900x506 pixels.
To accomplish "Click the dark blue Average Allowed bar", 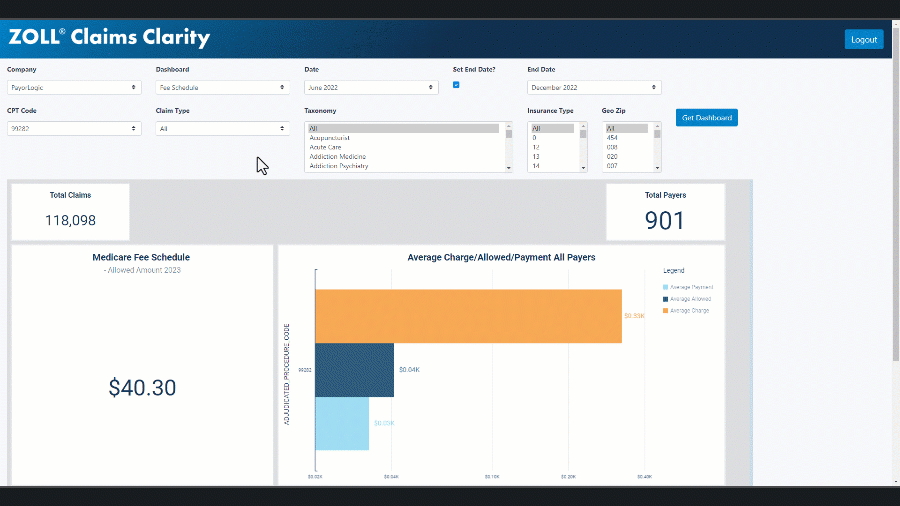I will pos(355,370).
